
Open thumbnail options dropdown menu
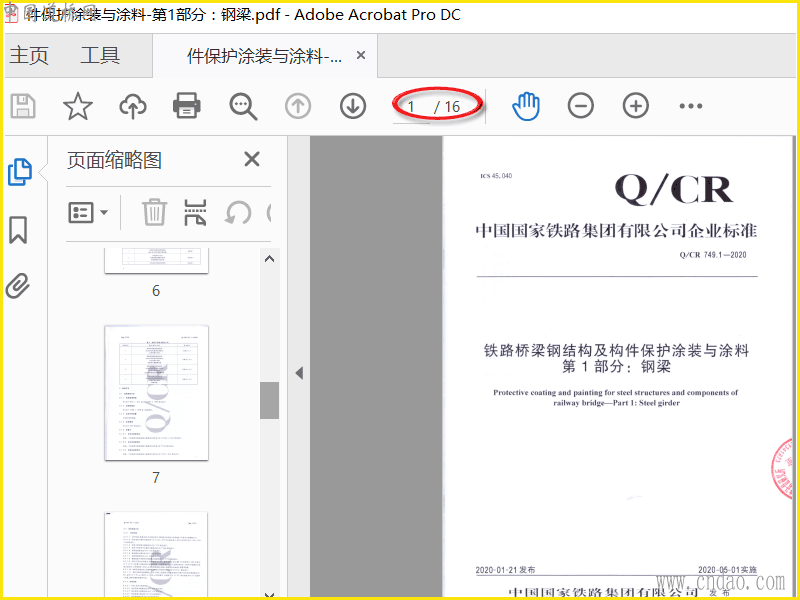(88, 212)
